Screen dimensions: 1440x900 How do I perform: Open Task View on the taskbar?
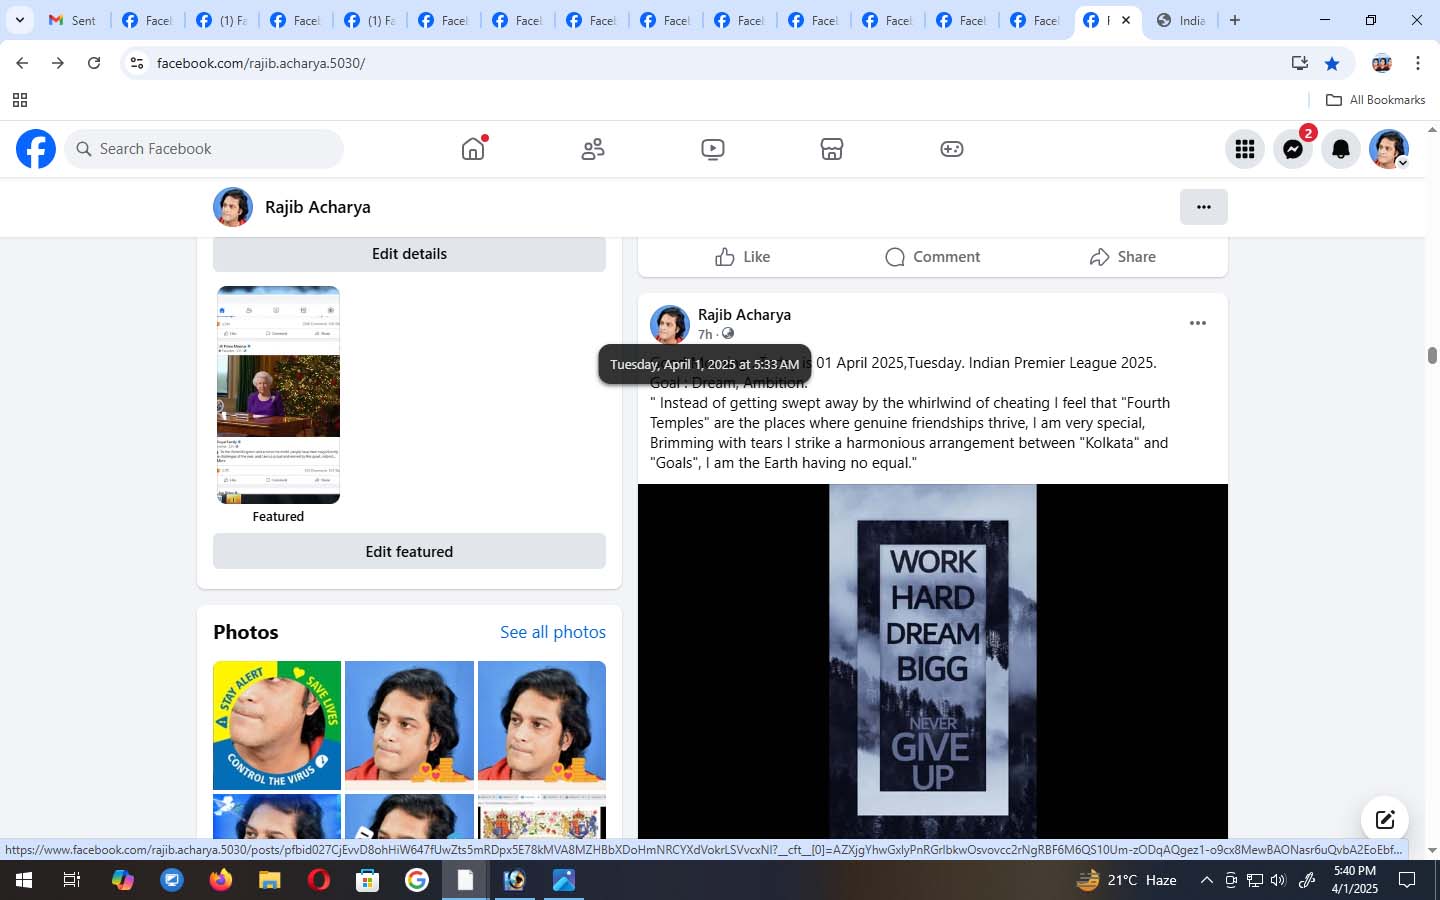[71, 880]
